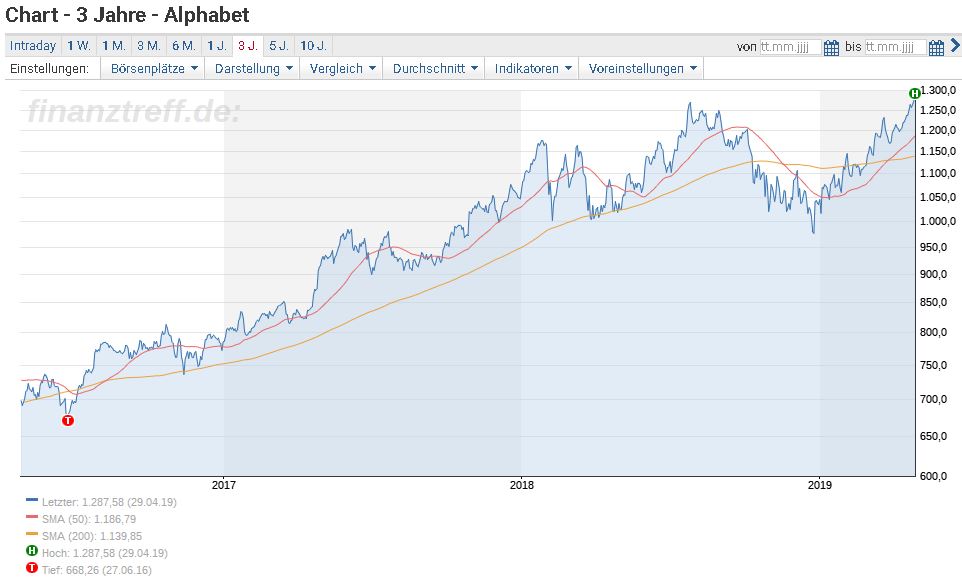The image size is (962, 581).
Task: Click the 1.300,0 y-axis value
Action: coord(938,90)
